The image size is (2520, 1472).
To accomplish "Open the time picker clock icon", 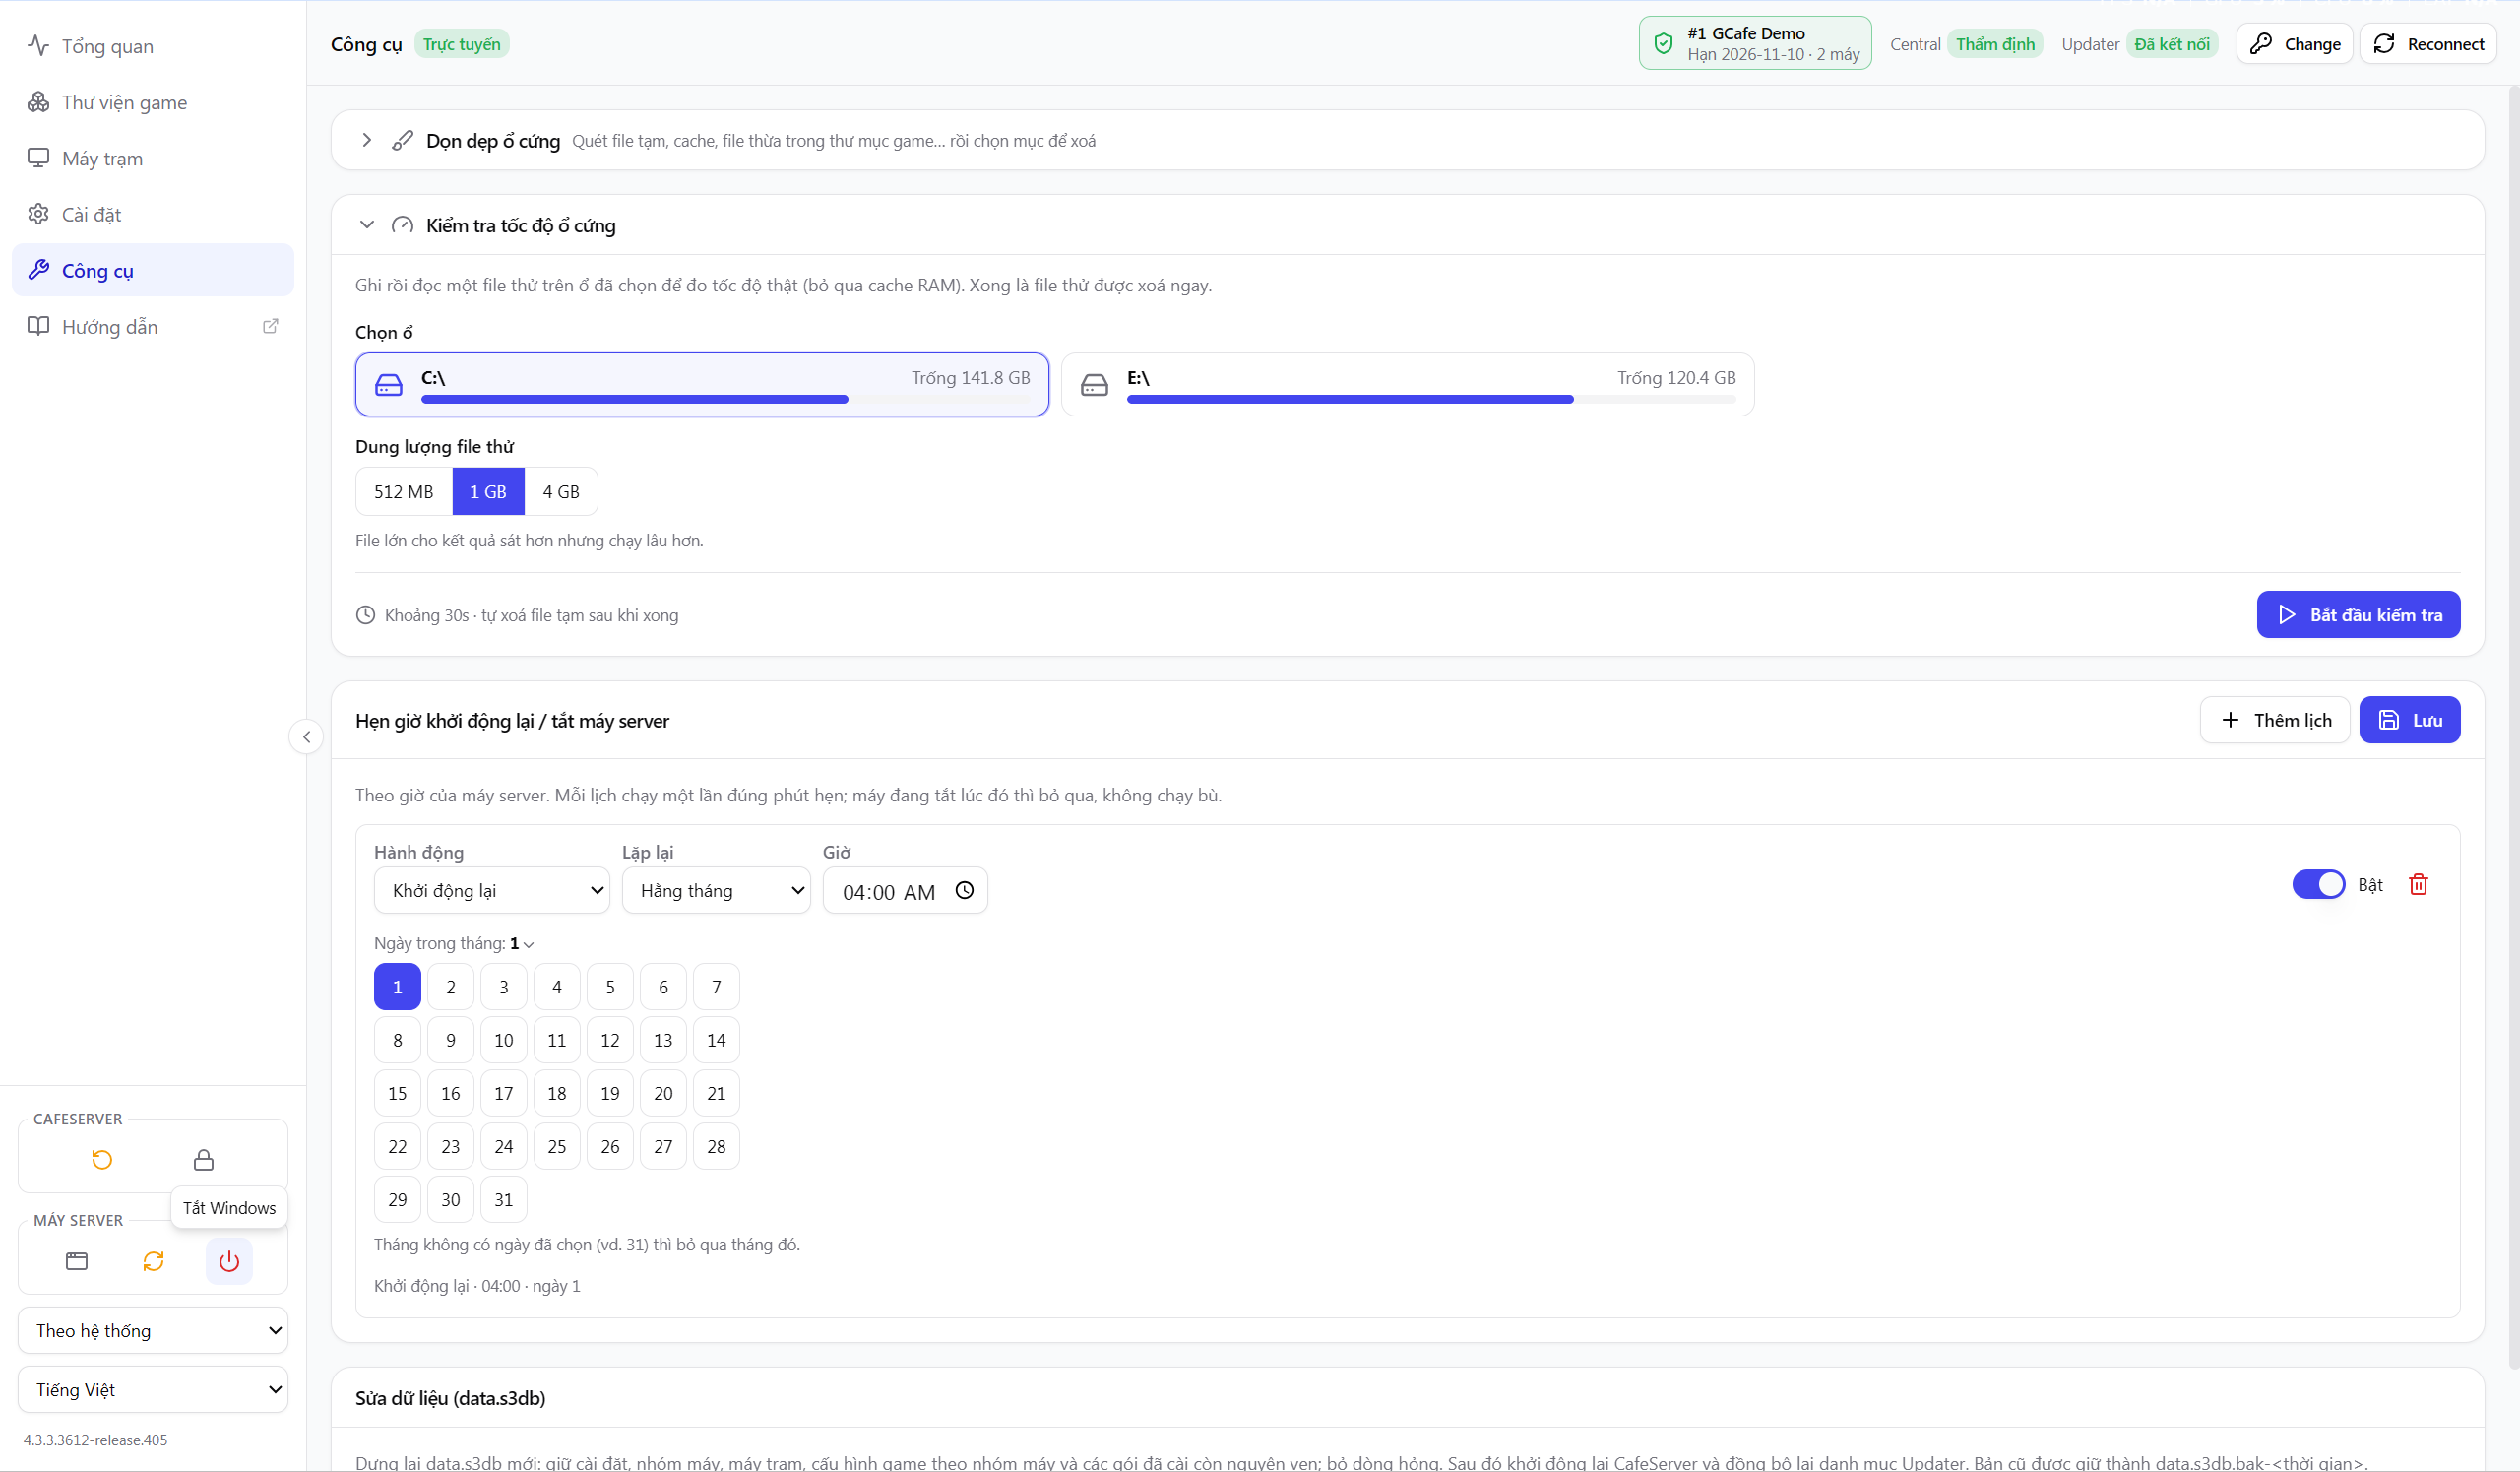I will pos(964,890).
